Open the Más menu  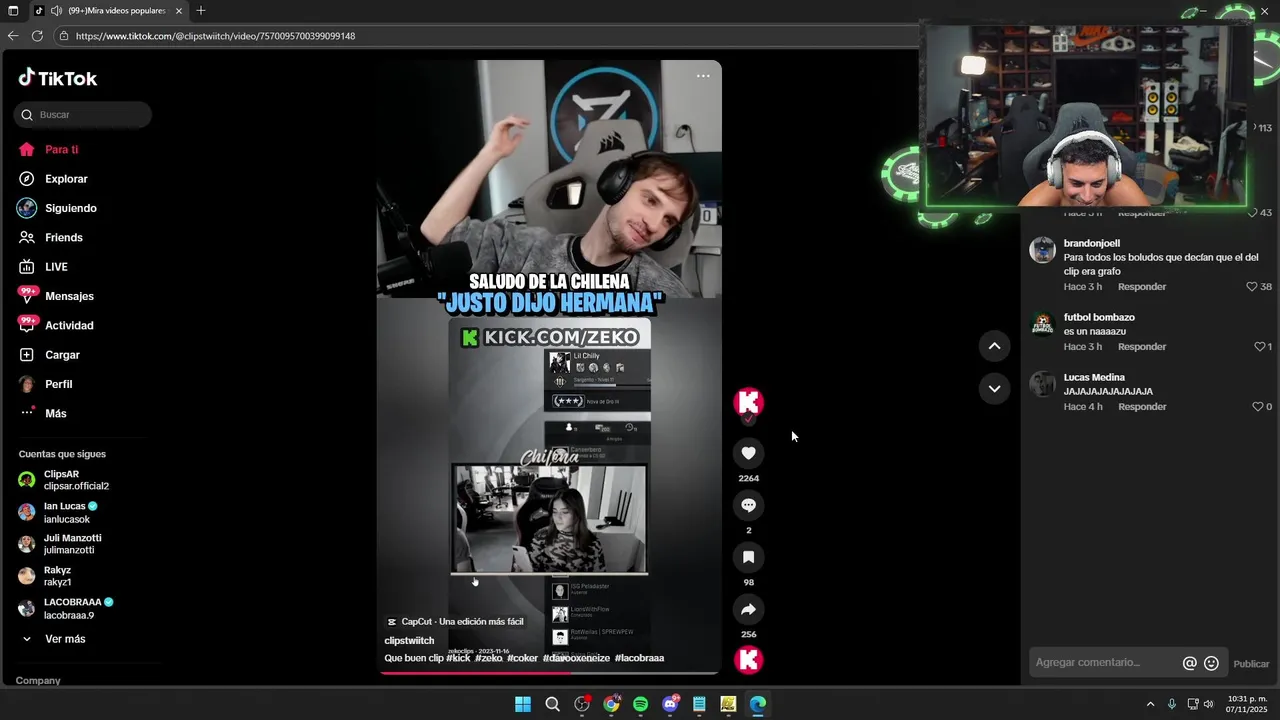tap(55, 413)
